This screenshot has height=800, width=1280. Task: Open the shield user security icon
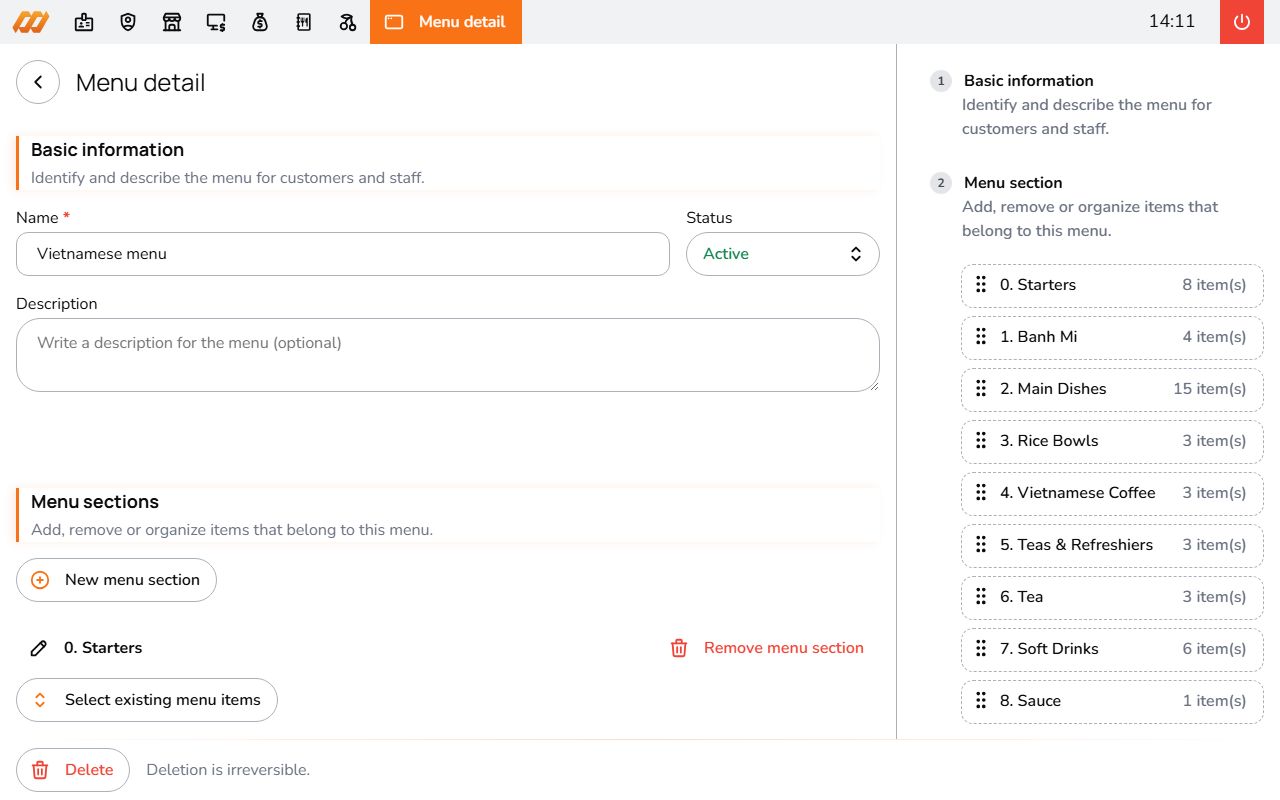(x=128, y=22)
